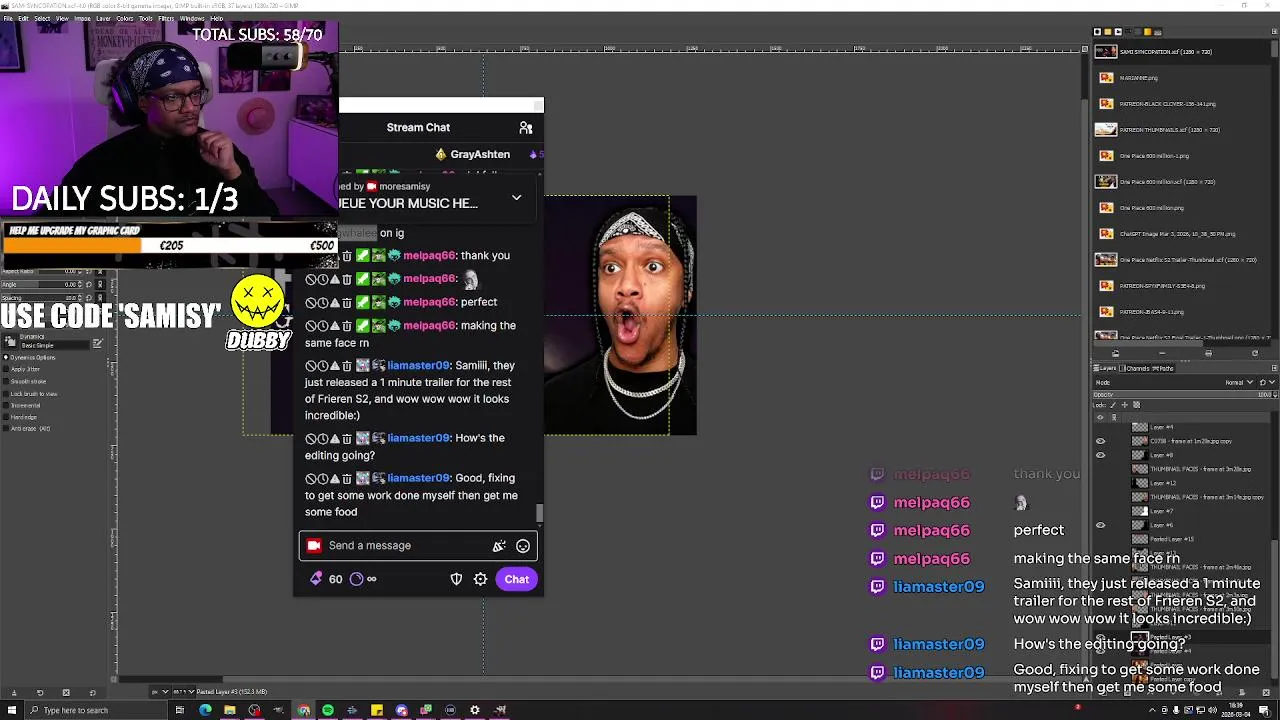
Task: Click melpaq66 username on 'thank you' message
Action: click(x=430, y=256)
